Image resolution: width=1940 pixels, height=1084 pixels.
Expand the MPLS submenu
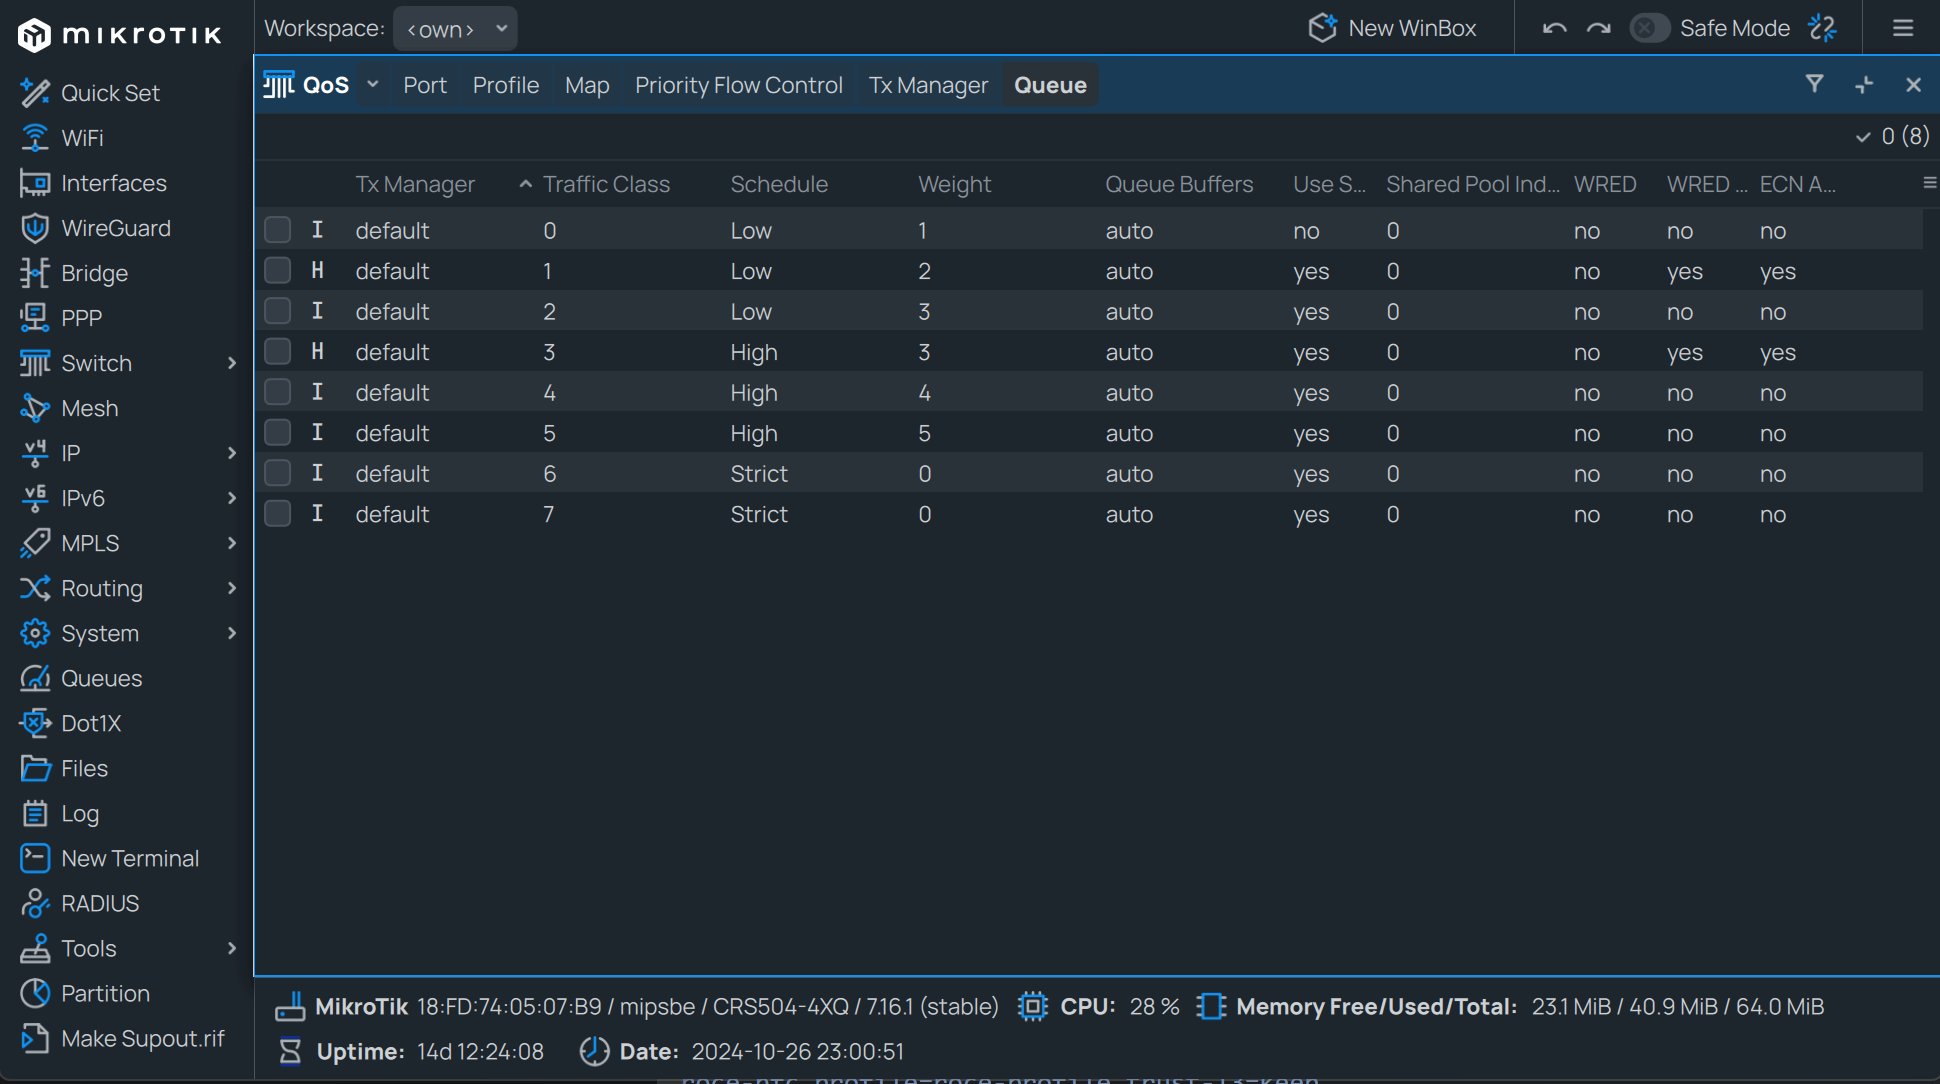232,543
